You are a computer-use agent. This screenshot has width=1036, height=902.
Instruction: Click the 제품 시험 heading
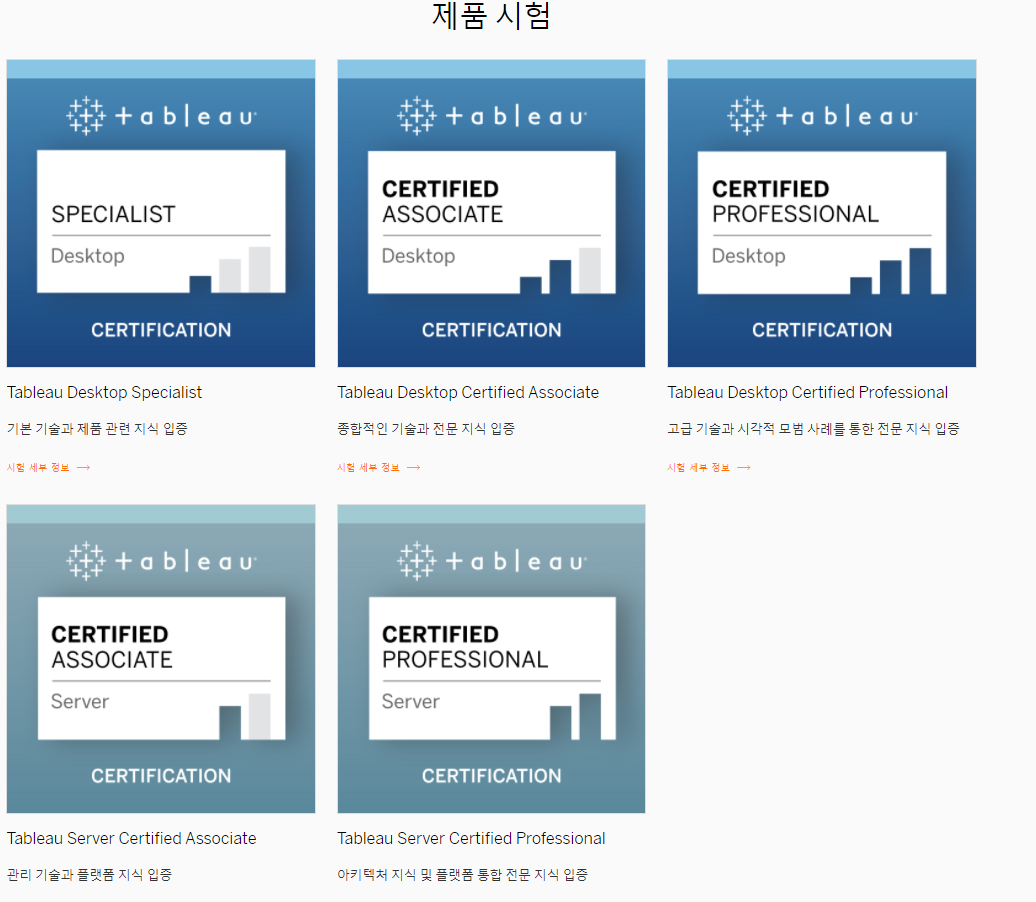491,16
